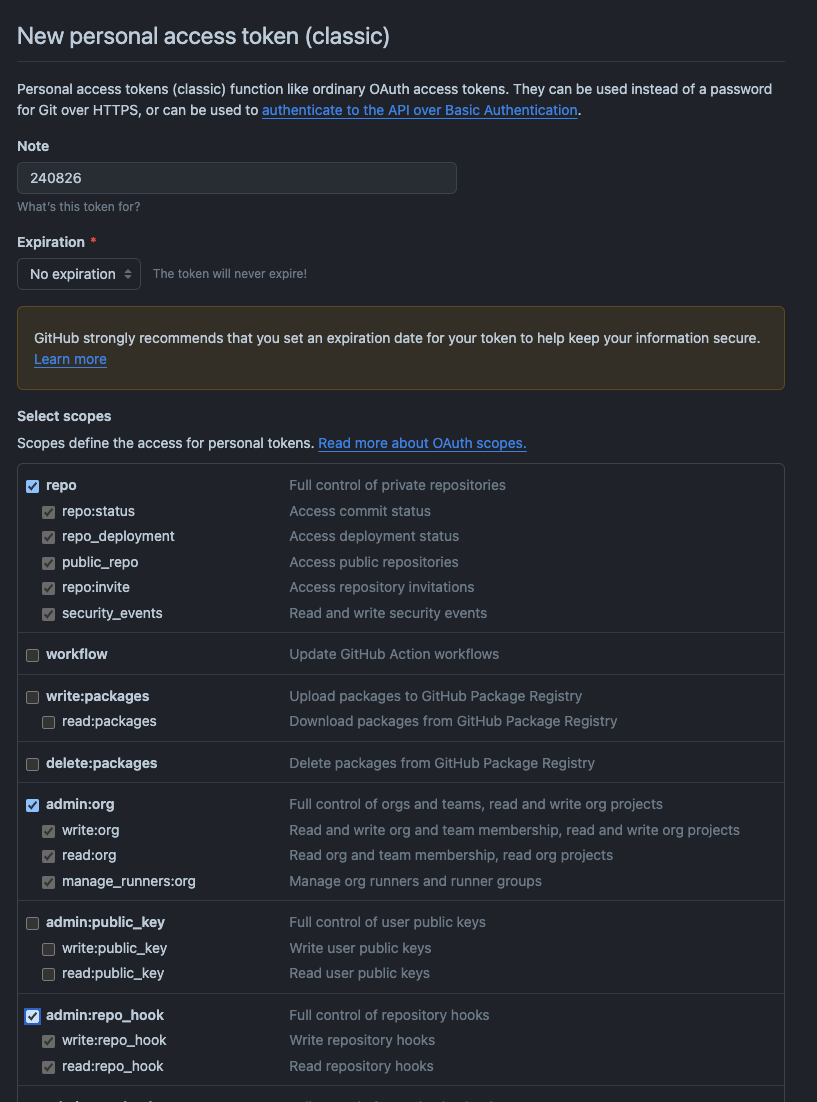Uncheck the repo scope checkbox
817x1102 pixels.
click(32, 486)
